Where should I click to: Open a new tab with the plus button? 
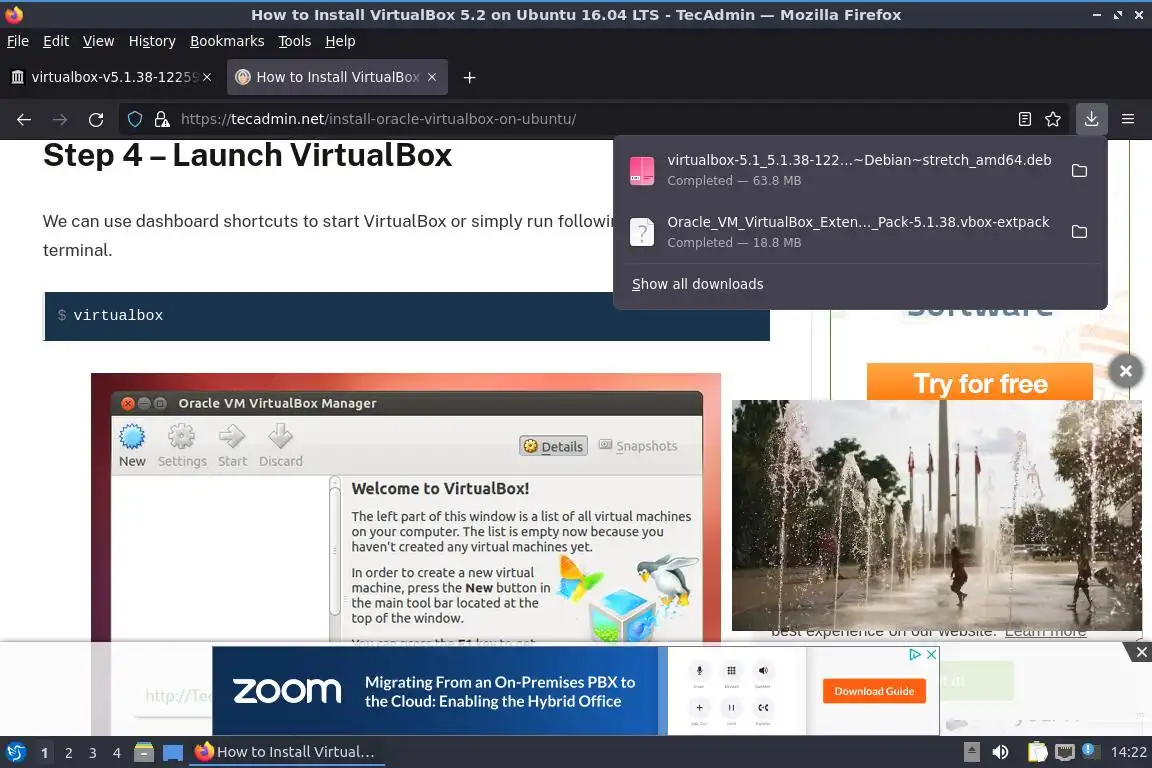tap(469, 77)
